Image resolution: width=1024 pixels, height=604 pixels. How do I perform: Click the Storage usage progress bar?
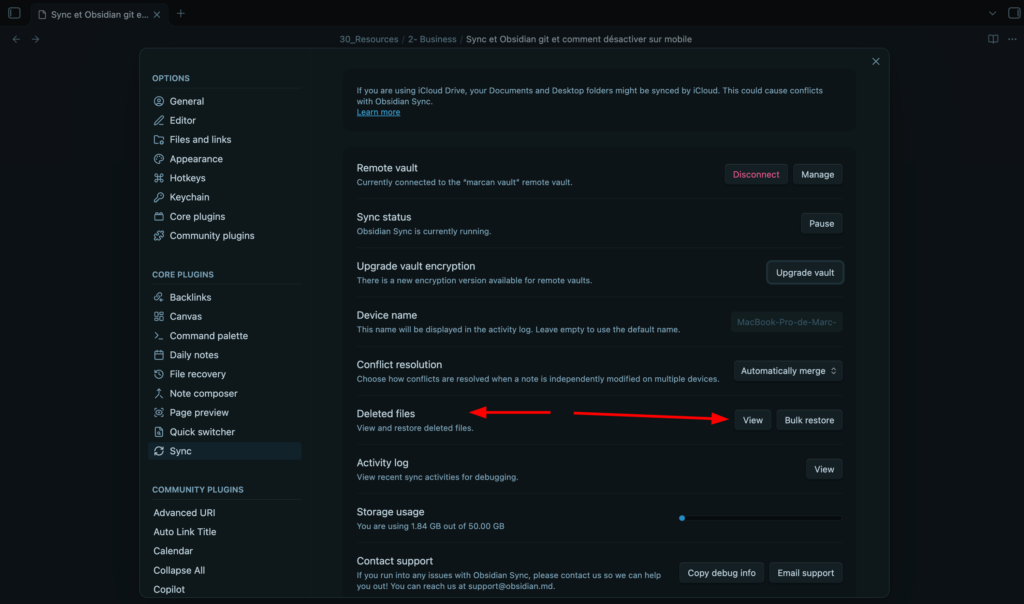pos(761,518)
